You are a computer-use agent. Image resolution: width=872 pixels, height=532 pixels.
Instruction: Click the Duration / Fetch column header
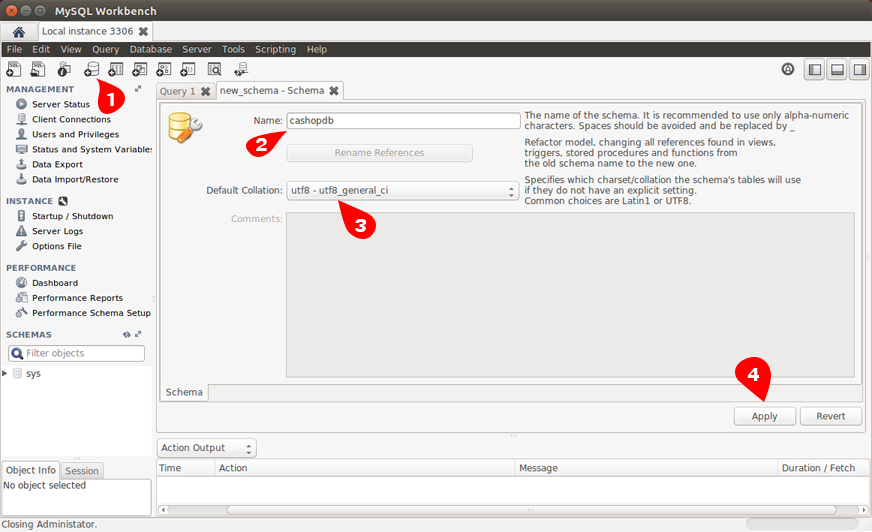(x=822, y=468)
